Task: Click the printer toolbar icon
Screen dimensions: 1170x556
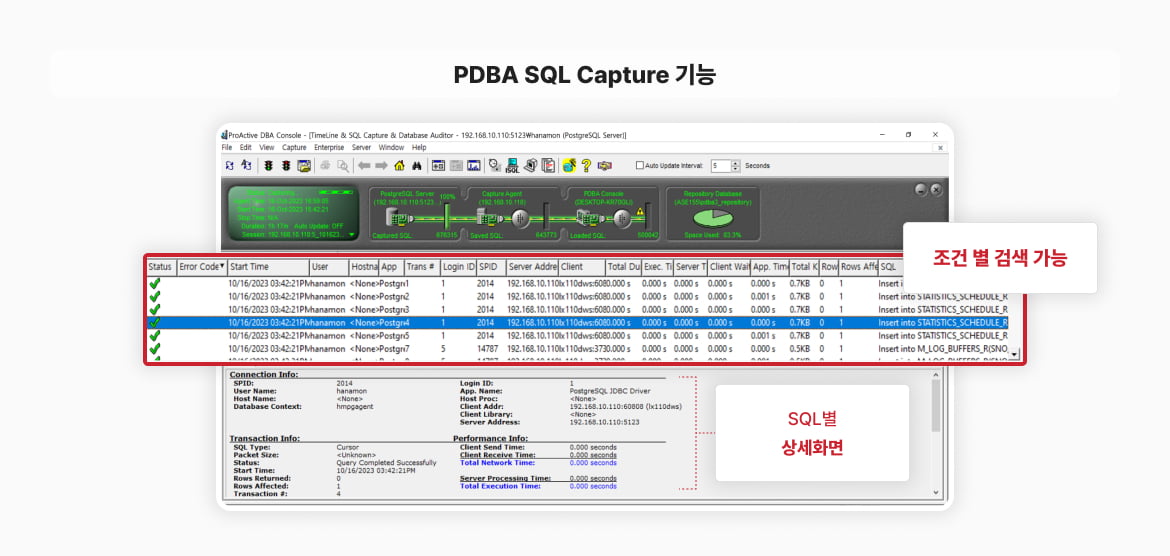Action: 325,166
